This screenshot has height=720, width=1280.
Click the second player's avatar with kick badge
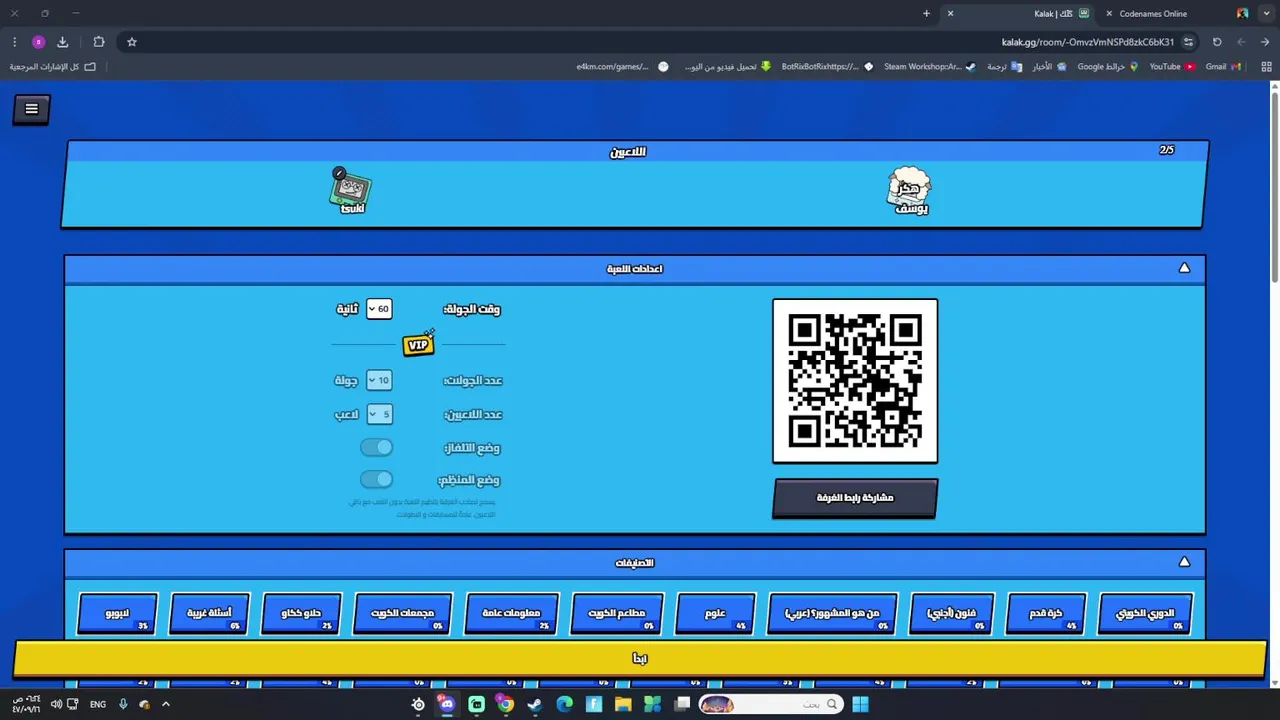click(x=351, y=191)
